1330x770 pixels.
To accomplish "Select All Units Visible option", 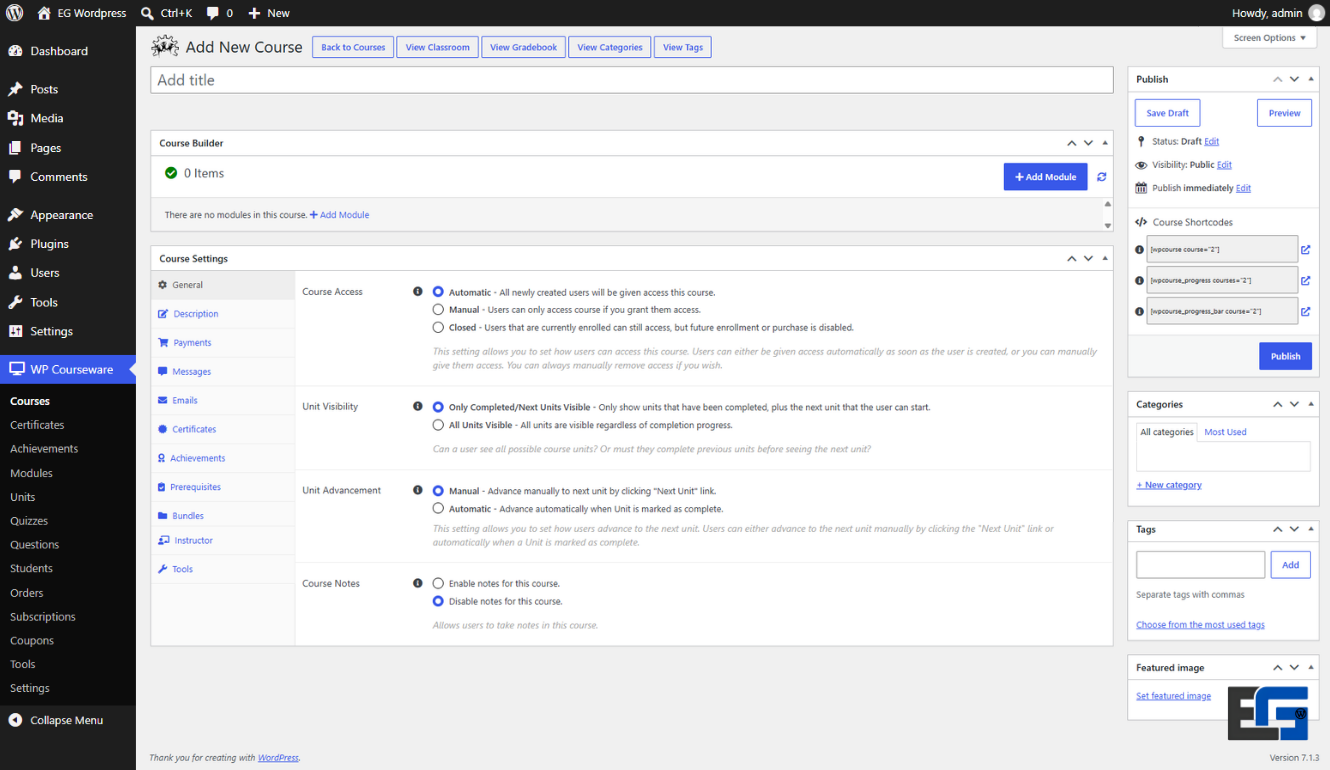I will tap(438, 425).
